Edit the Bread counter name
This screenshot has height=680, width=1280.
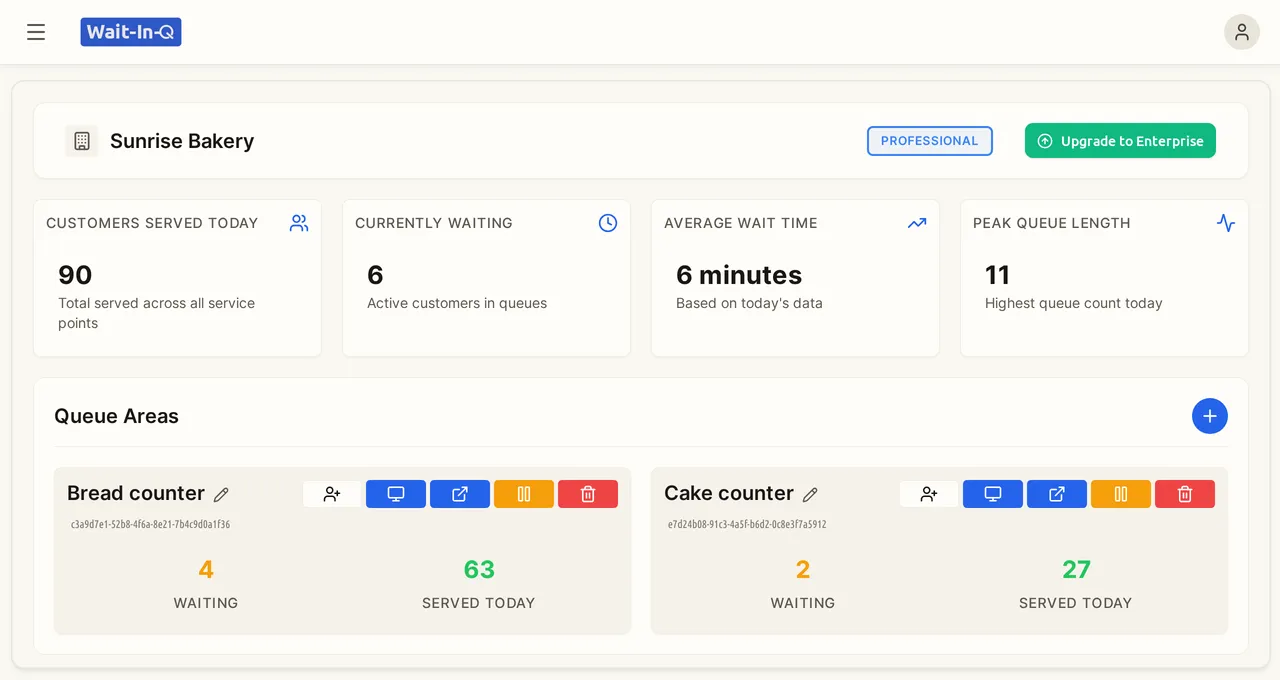coord(222,494)
